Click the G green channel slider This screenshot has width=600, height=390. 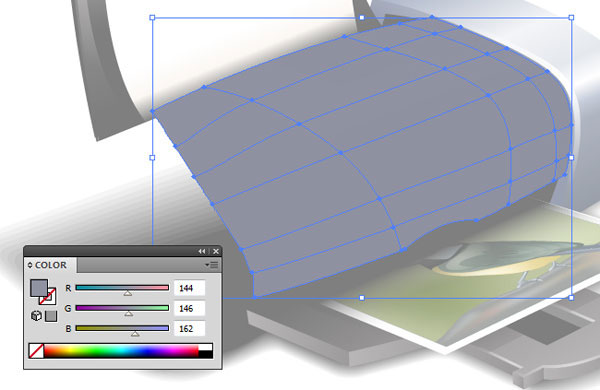(122, 308)
